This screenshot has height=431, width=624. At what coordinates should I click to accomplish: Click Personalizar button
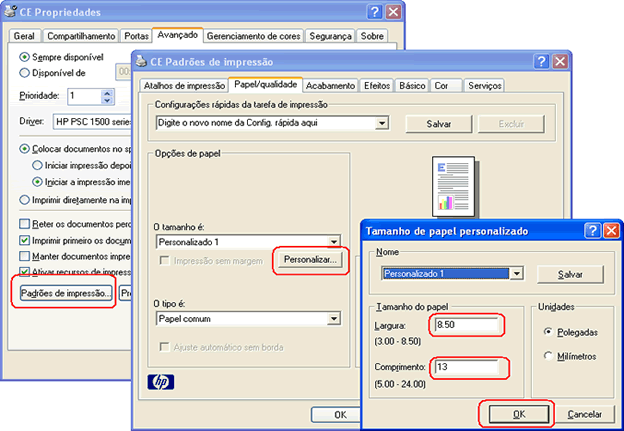coord(310,260)
